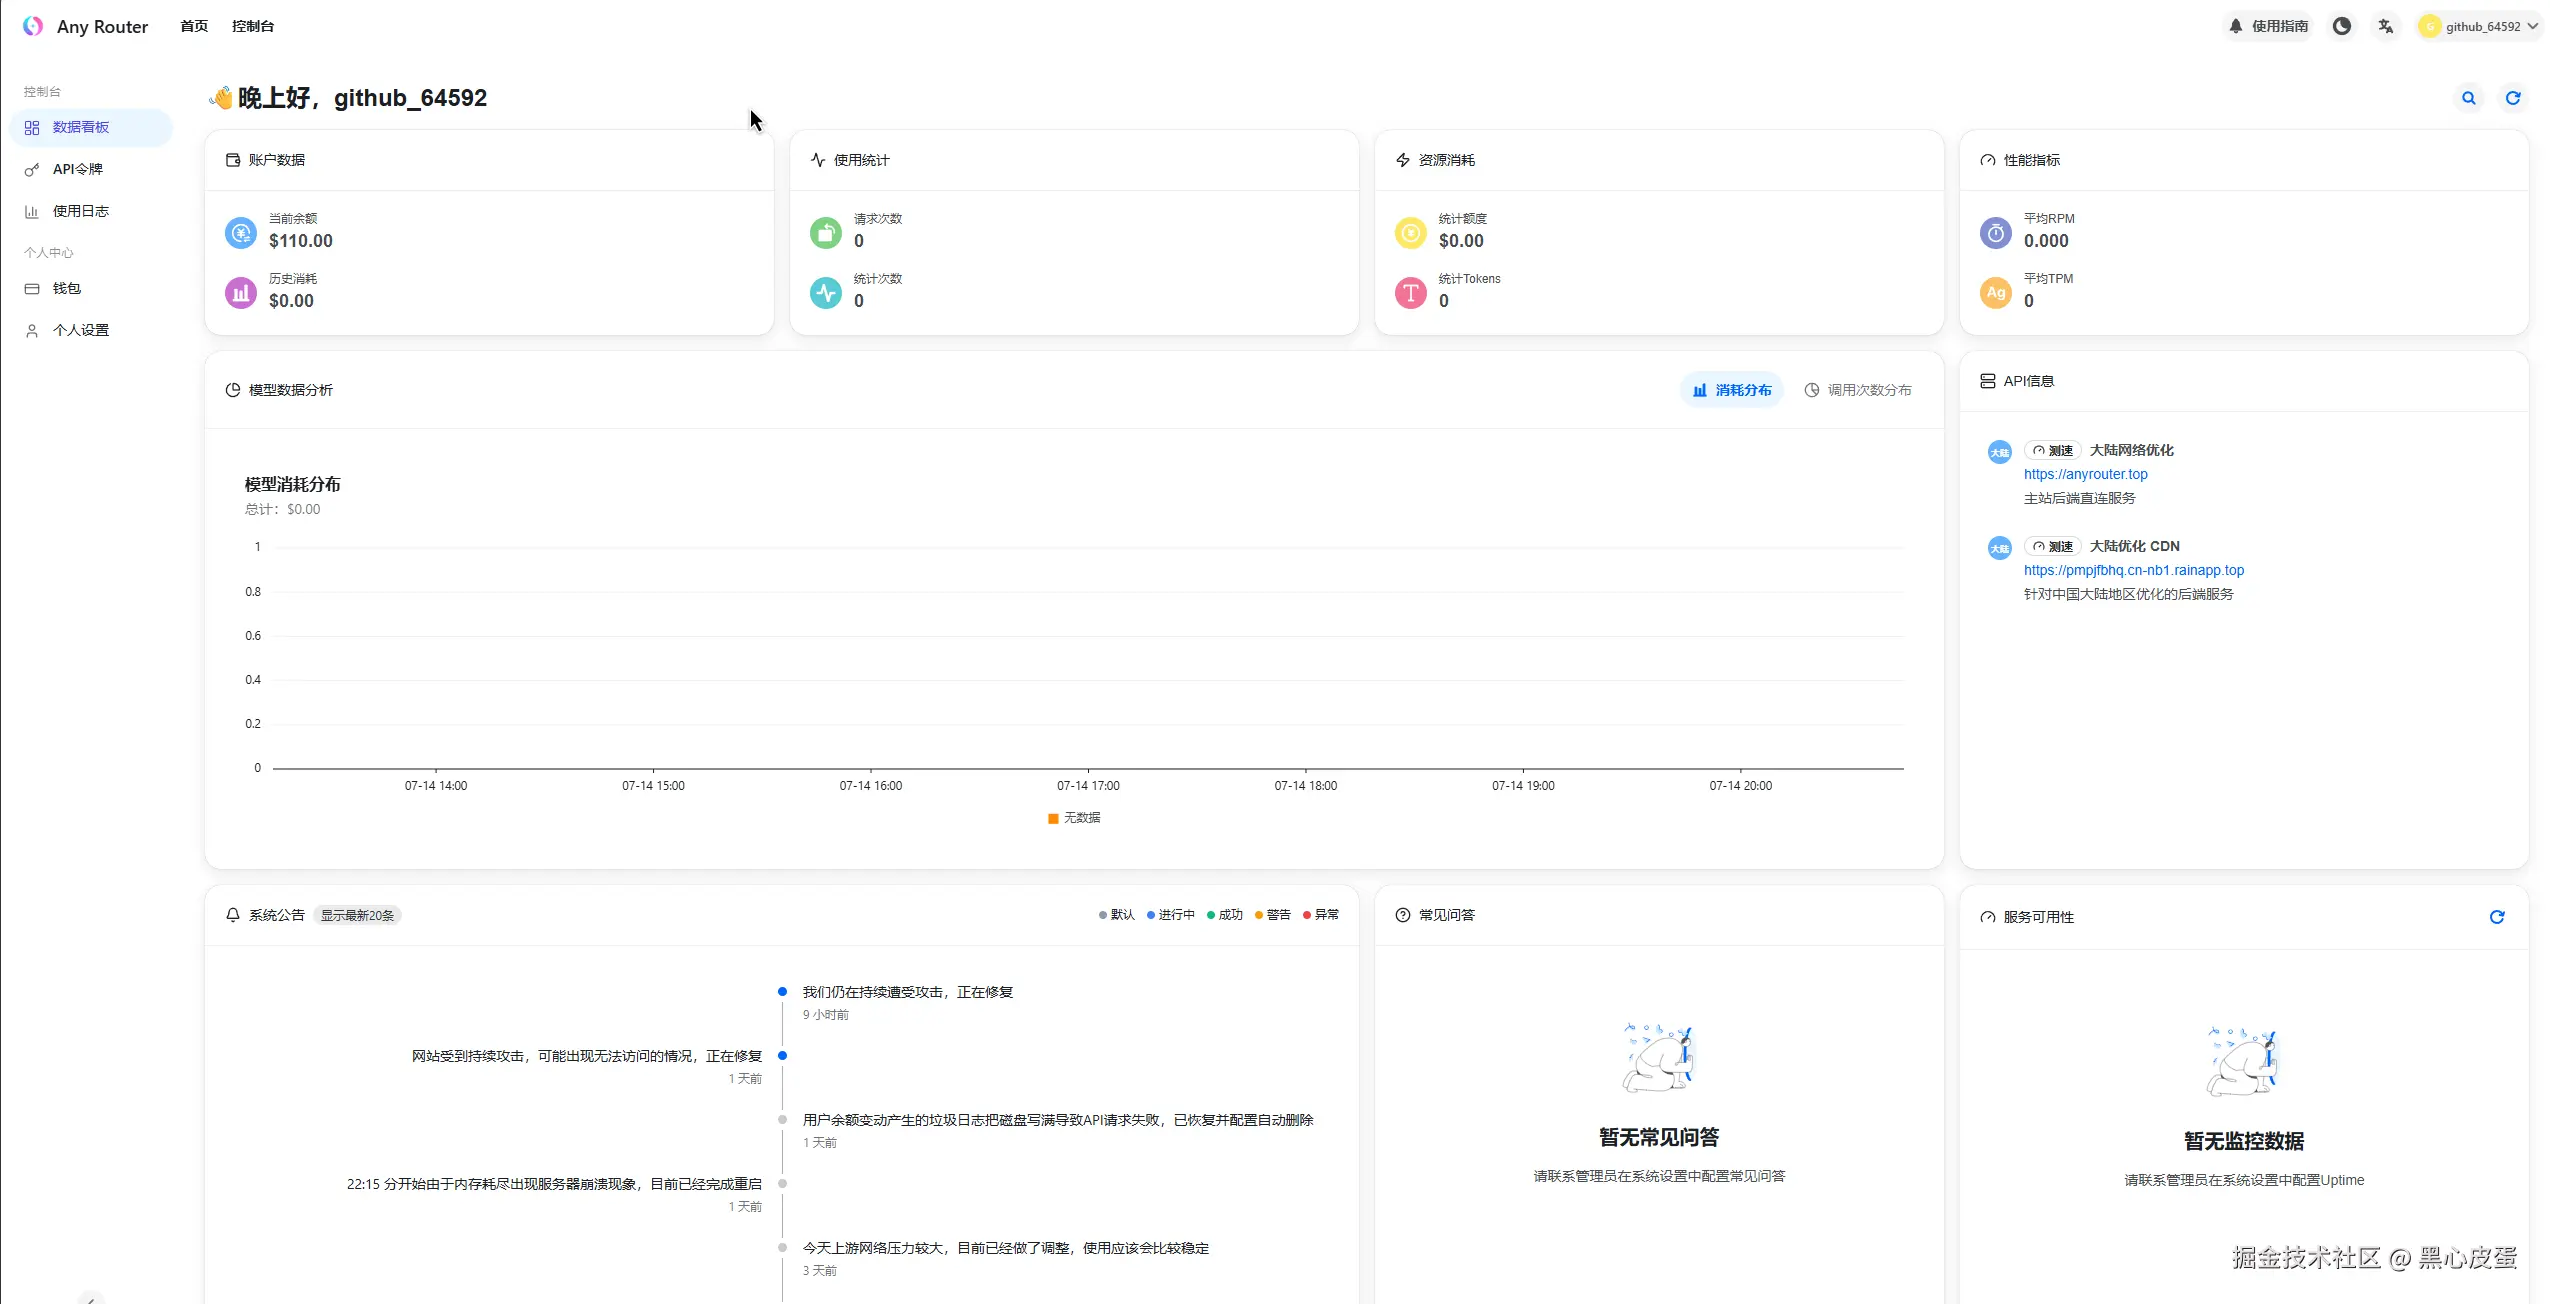Click the 统计次数 pulse icon
Image resolution: width=2550 pixels, height=1304 pixels.
pos(826,293)
